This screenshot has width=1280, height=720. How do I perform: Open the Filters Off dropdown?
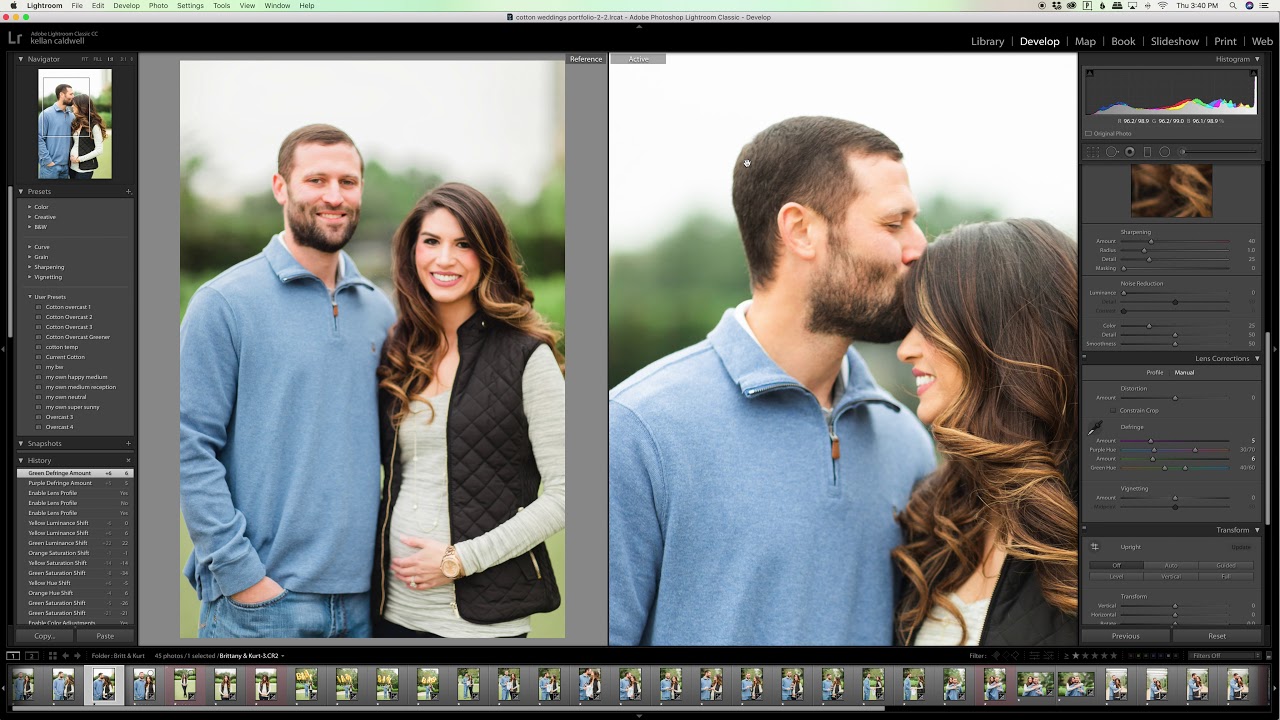tap(1223, 656)
